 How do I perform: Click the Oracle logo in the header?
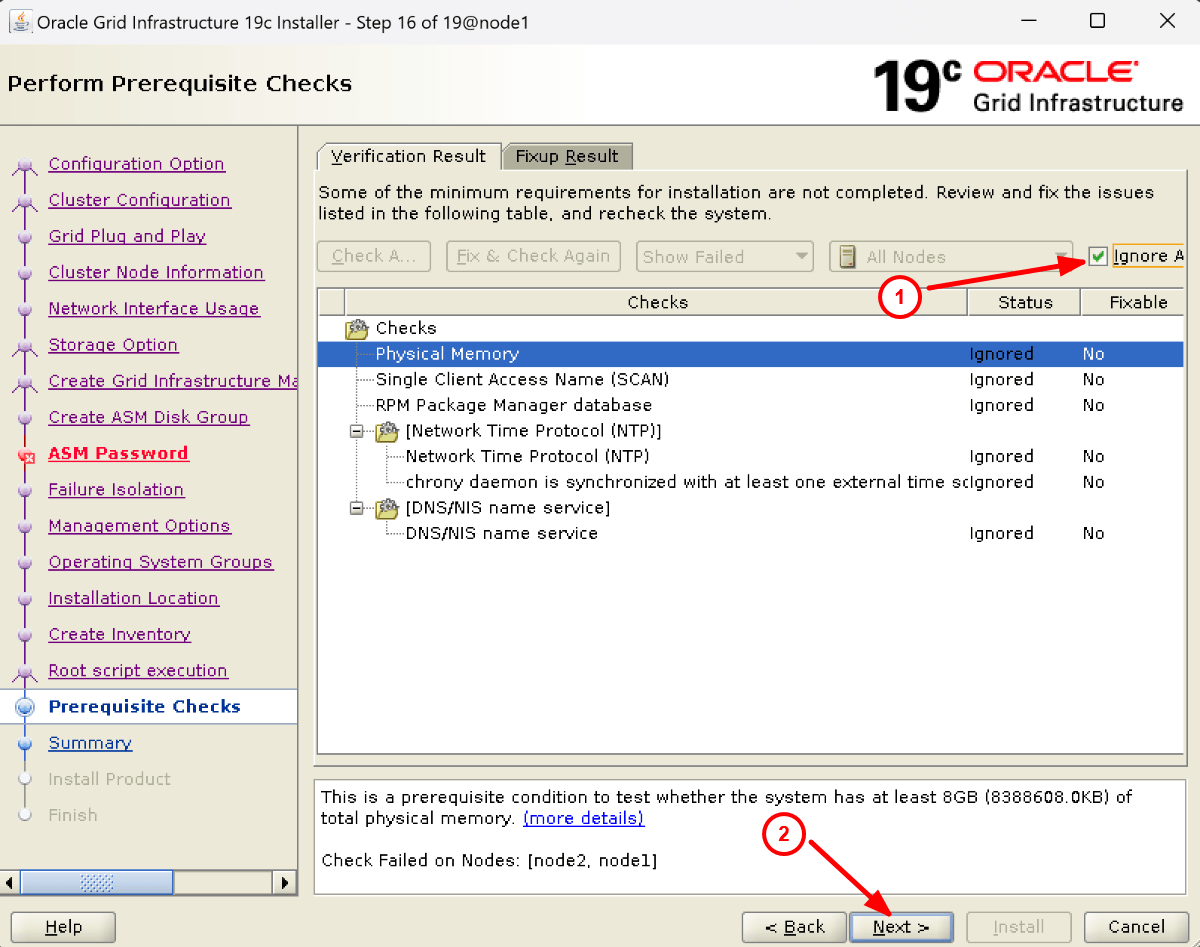coord(1056,70)
